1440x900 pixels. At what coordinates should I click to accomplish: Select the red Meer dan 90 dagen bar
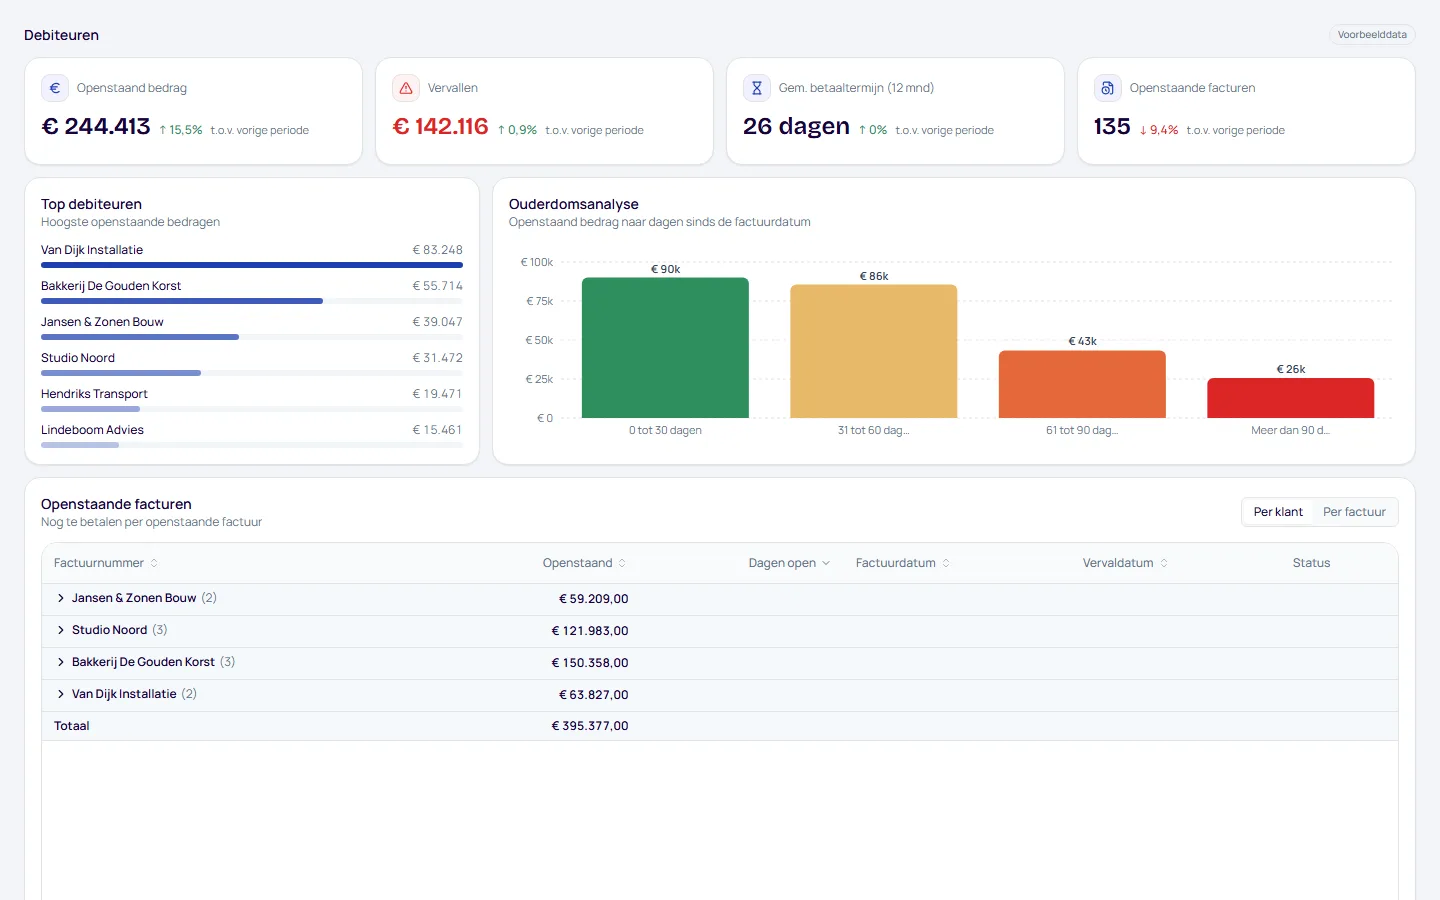pyautogui.click(x=1291, y=398)
